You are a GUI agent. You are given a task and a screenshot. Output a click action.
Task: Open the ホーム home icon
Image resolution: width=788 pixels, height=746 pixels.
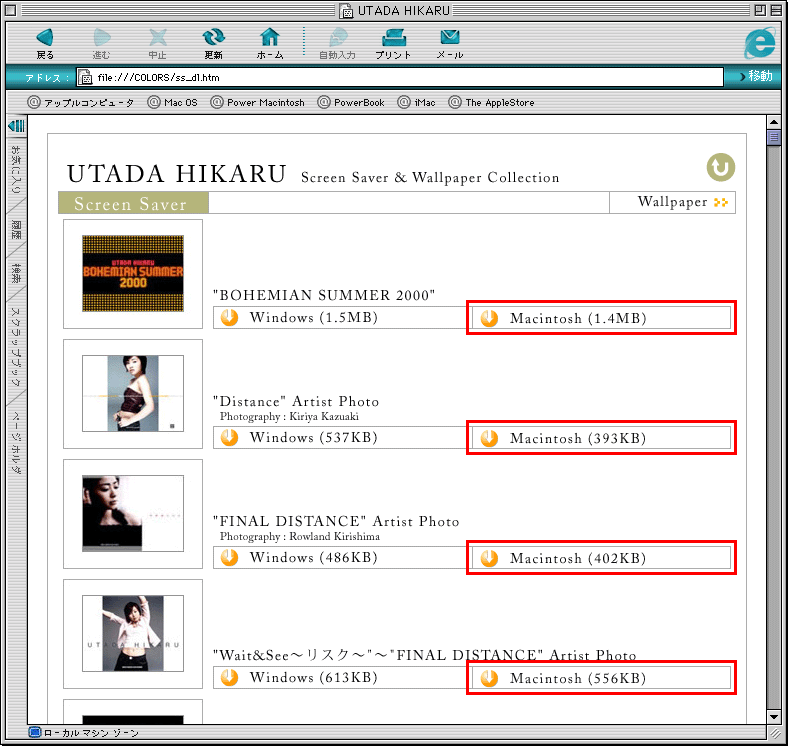point(270,43)
